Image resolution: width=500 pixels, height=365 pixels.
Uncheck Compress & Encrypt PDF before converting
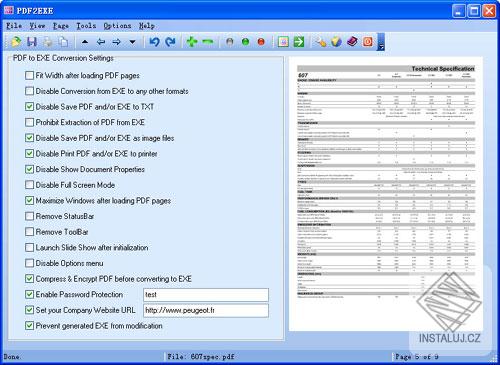pos(29,279)
